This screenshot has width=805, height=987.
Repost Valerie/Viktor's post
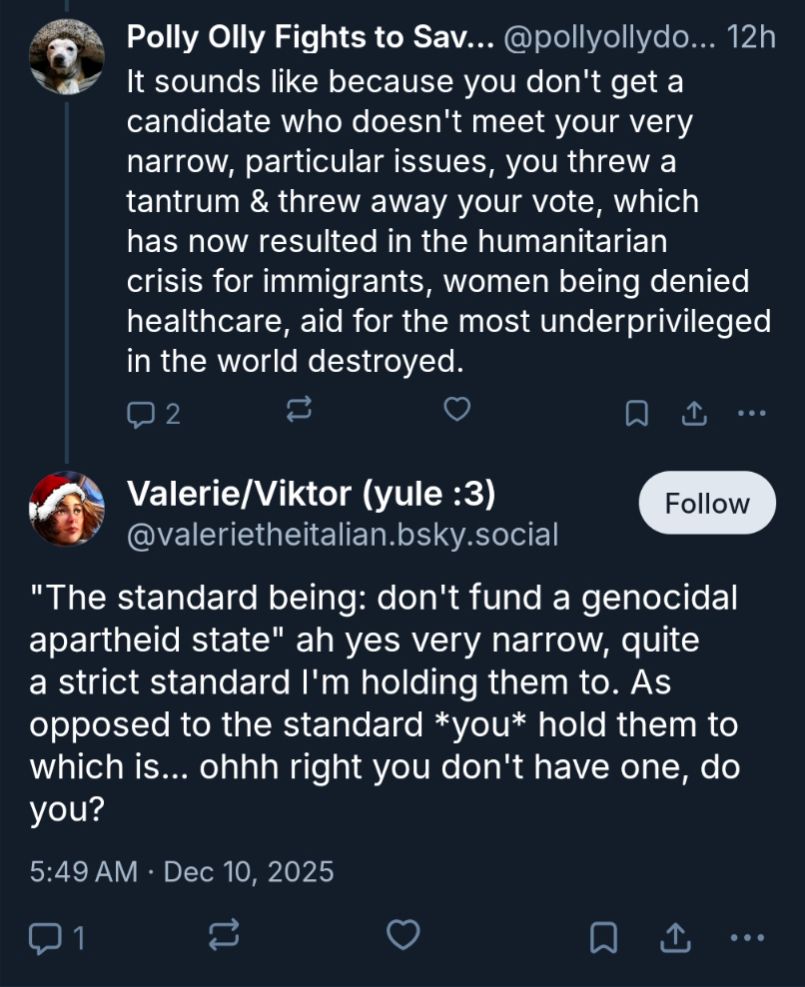(222, 936)
